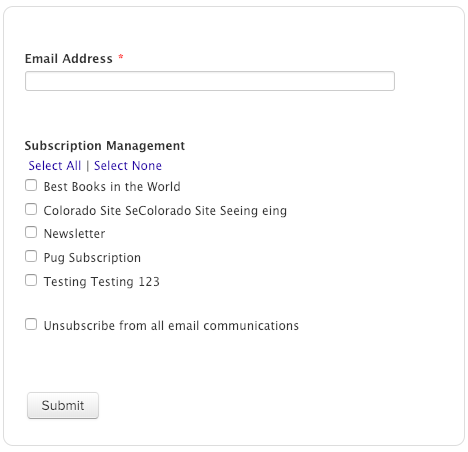Click the Select None link

point(128,166)
